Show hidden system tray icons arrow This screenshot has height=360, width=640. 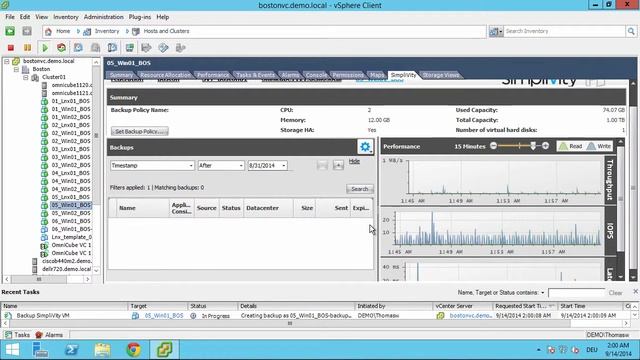pyautogui.click(x=538, y=350)
